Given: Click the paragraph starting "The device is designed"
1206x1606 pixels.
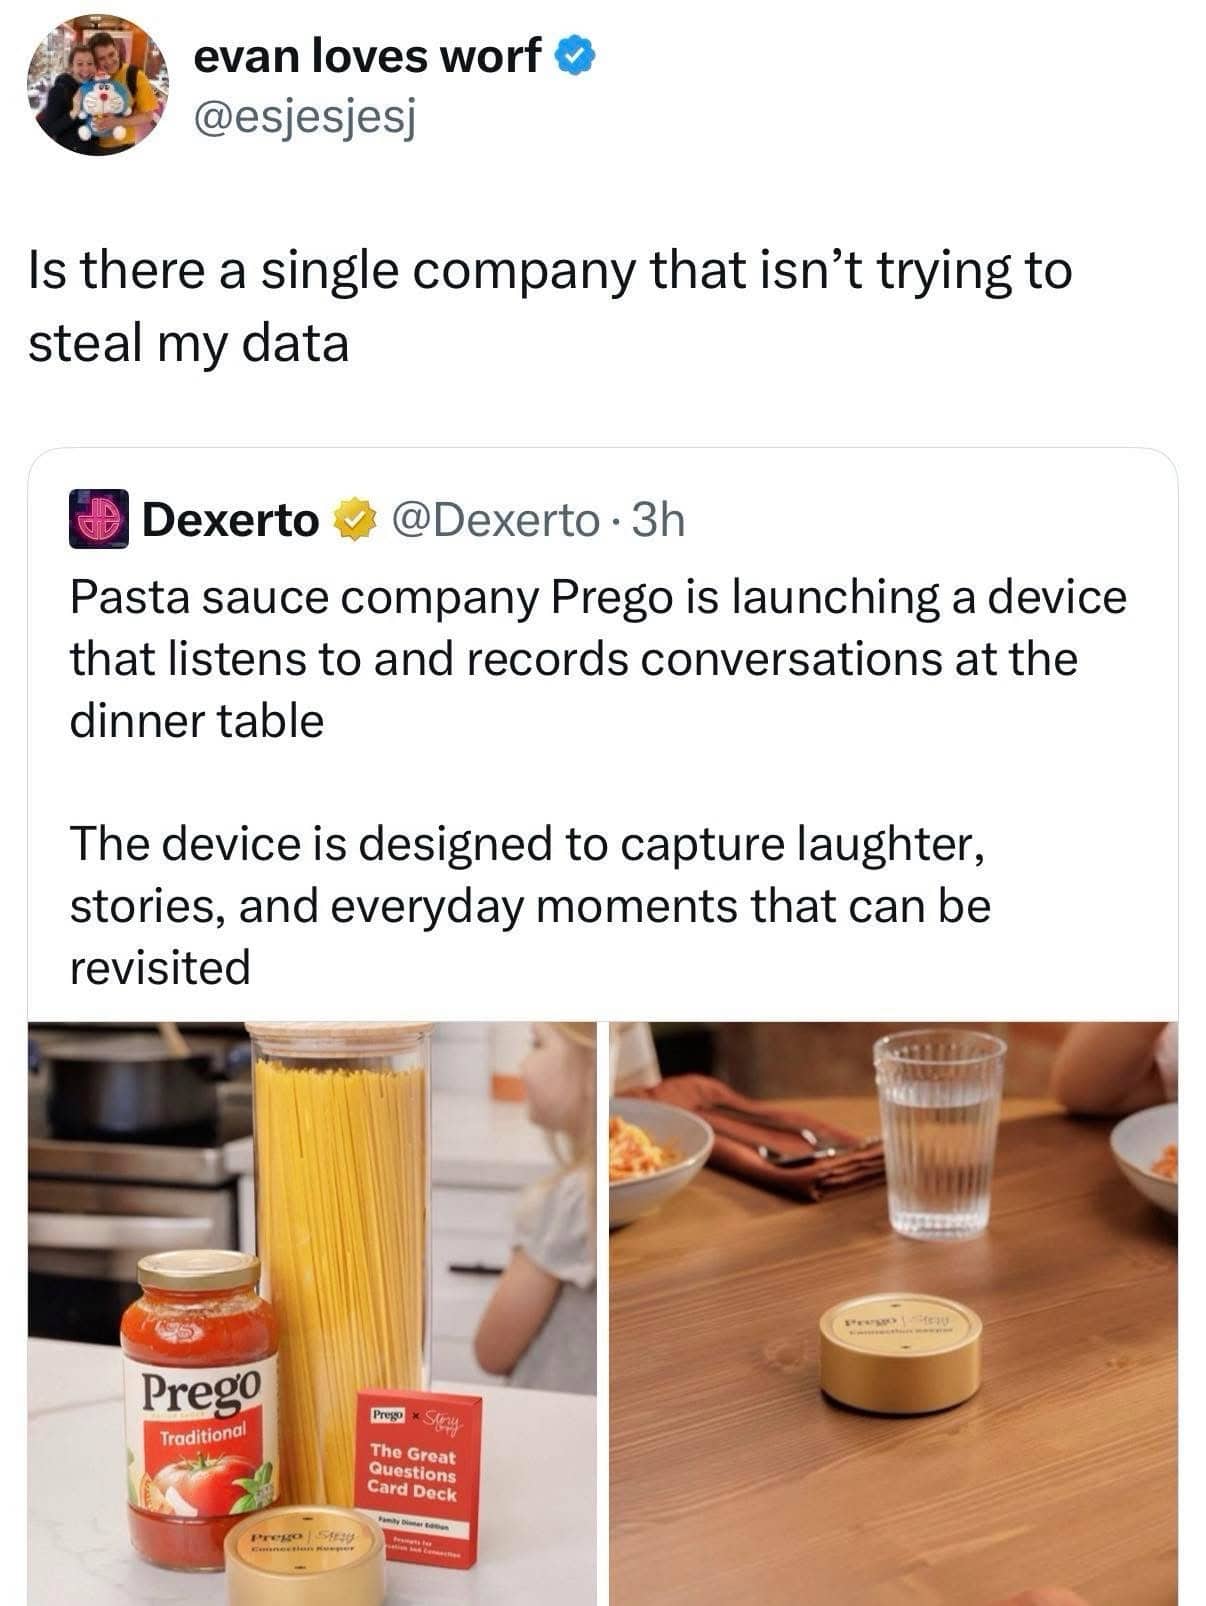Looking at the screenshot, I should point(530,905).
